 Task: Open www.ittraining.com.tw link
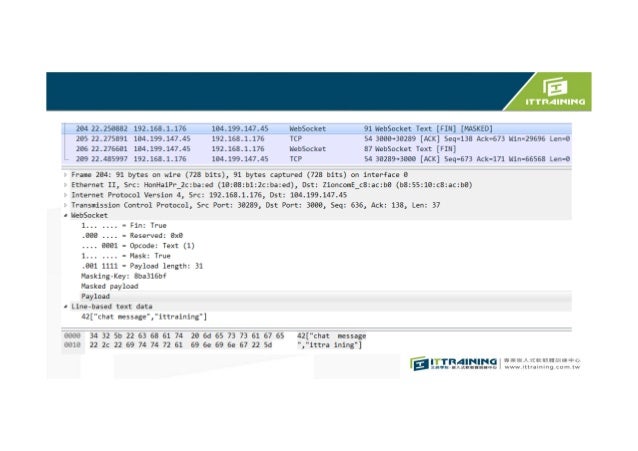[542, 367]
